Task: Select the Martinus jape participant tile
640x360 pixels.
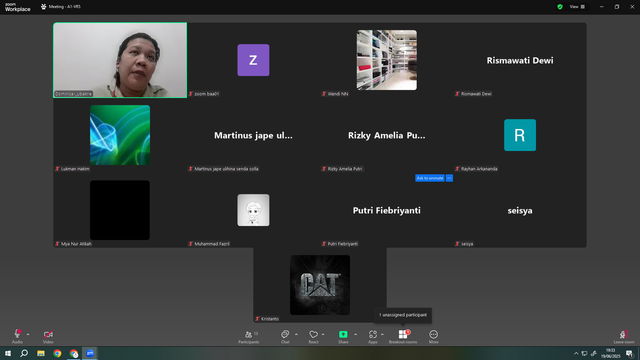Action: click(x=253, y=135)
